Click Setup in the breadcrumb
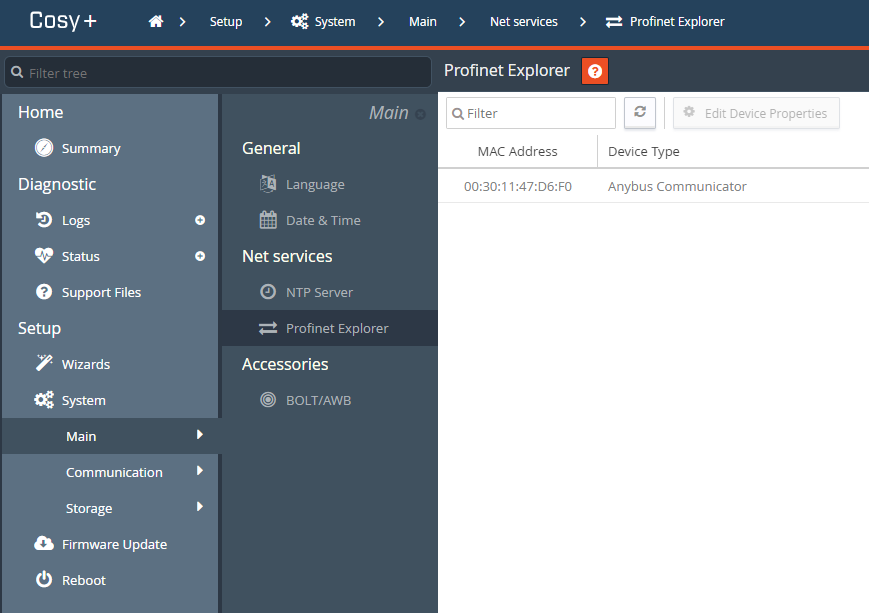 pyautogui.click(x=226, y=22)
